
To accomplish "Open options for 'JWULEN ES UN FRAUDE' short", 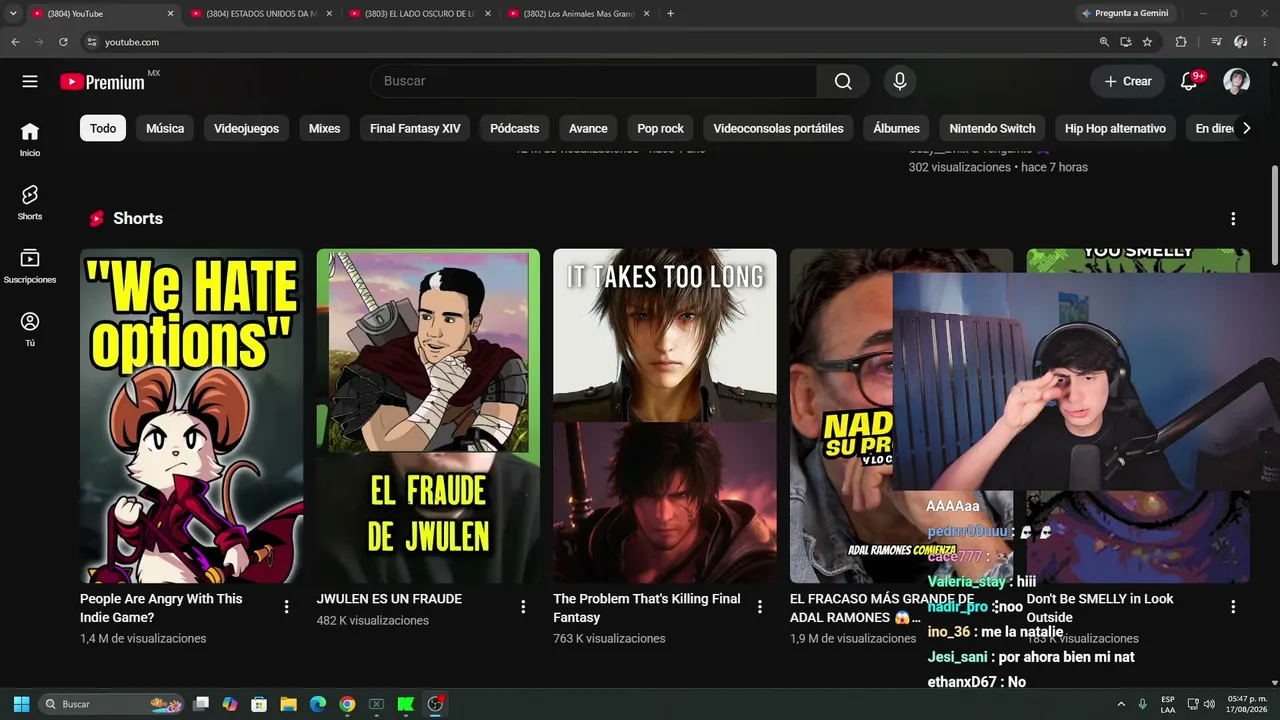I will click(523, 607).
